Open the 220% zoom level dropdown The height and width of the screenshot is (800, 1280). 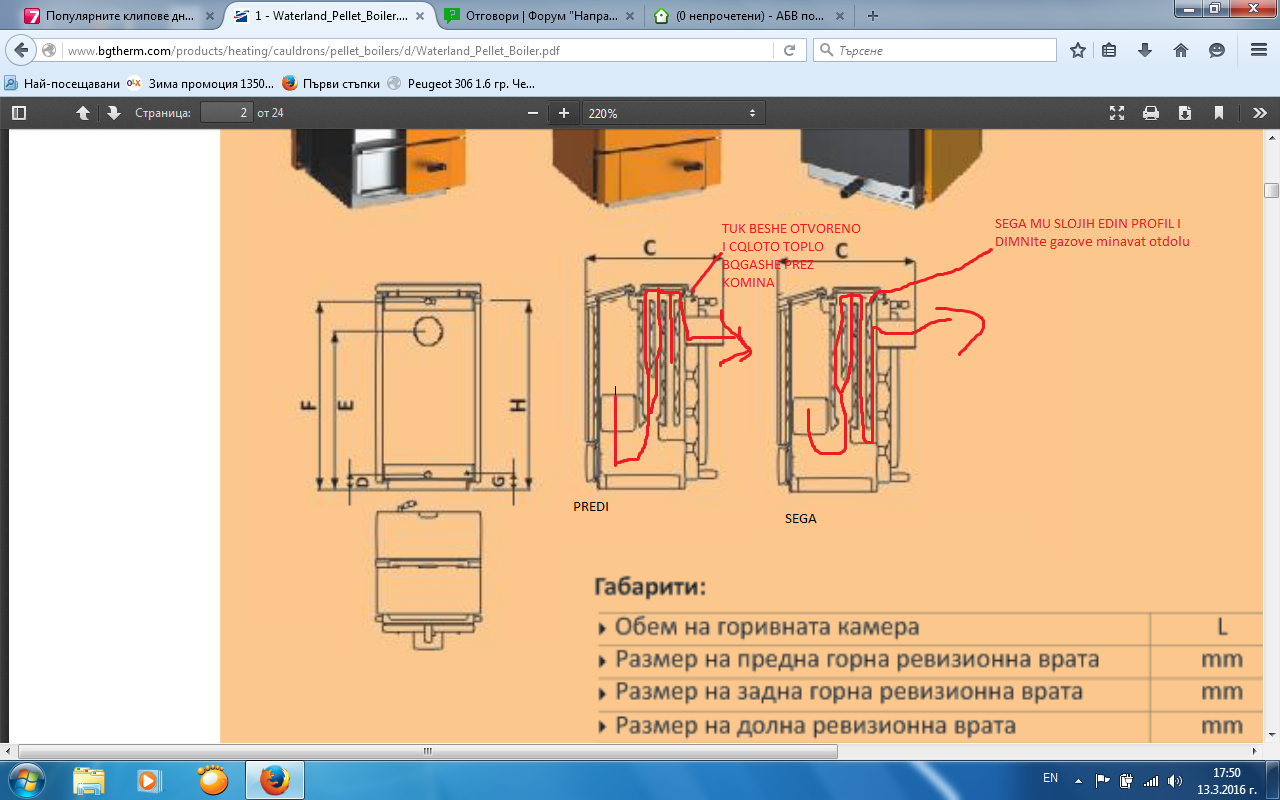tap(673, 113)
